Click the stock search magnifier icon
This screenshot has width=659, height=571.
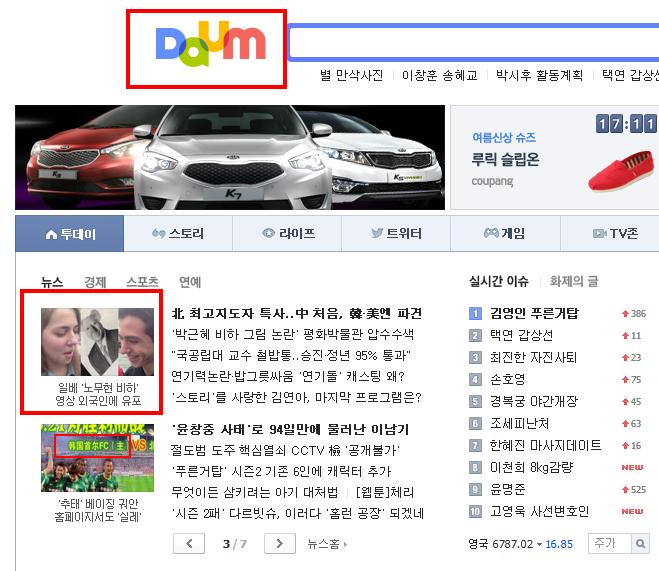tap(641, 544)
